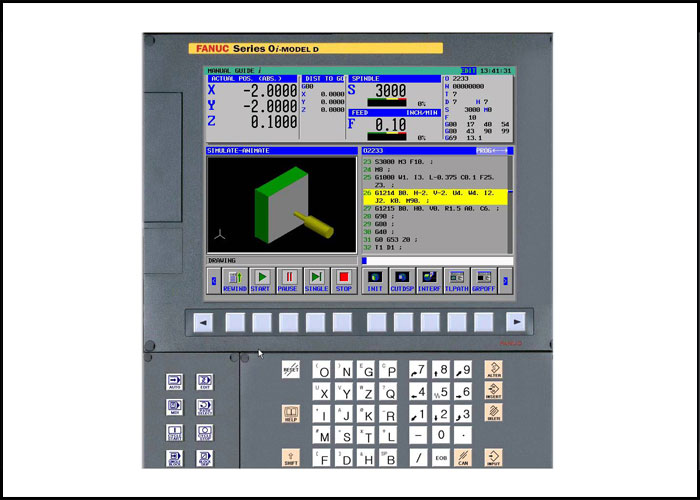
Task: Click the program list scrollbar
Action: click(511, 204)
